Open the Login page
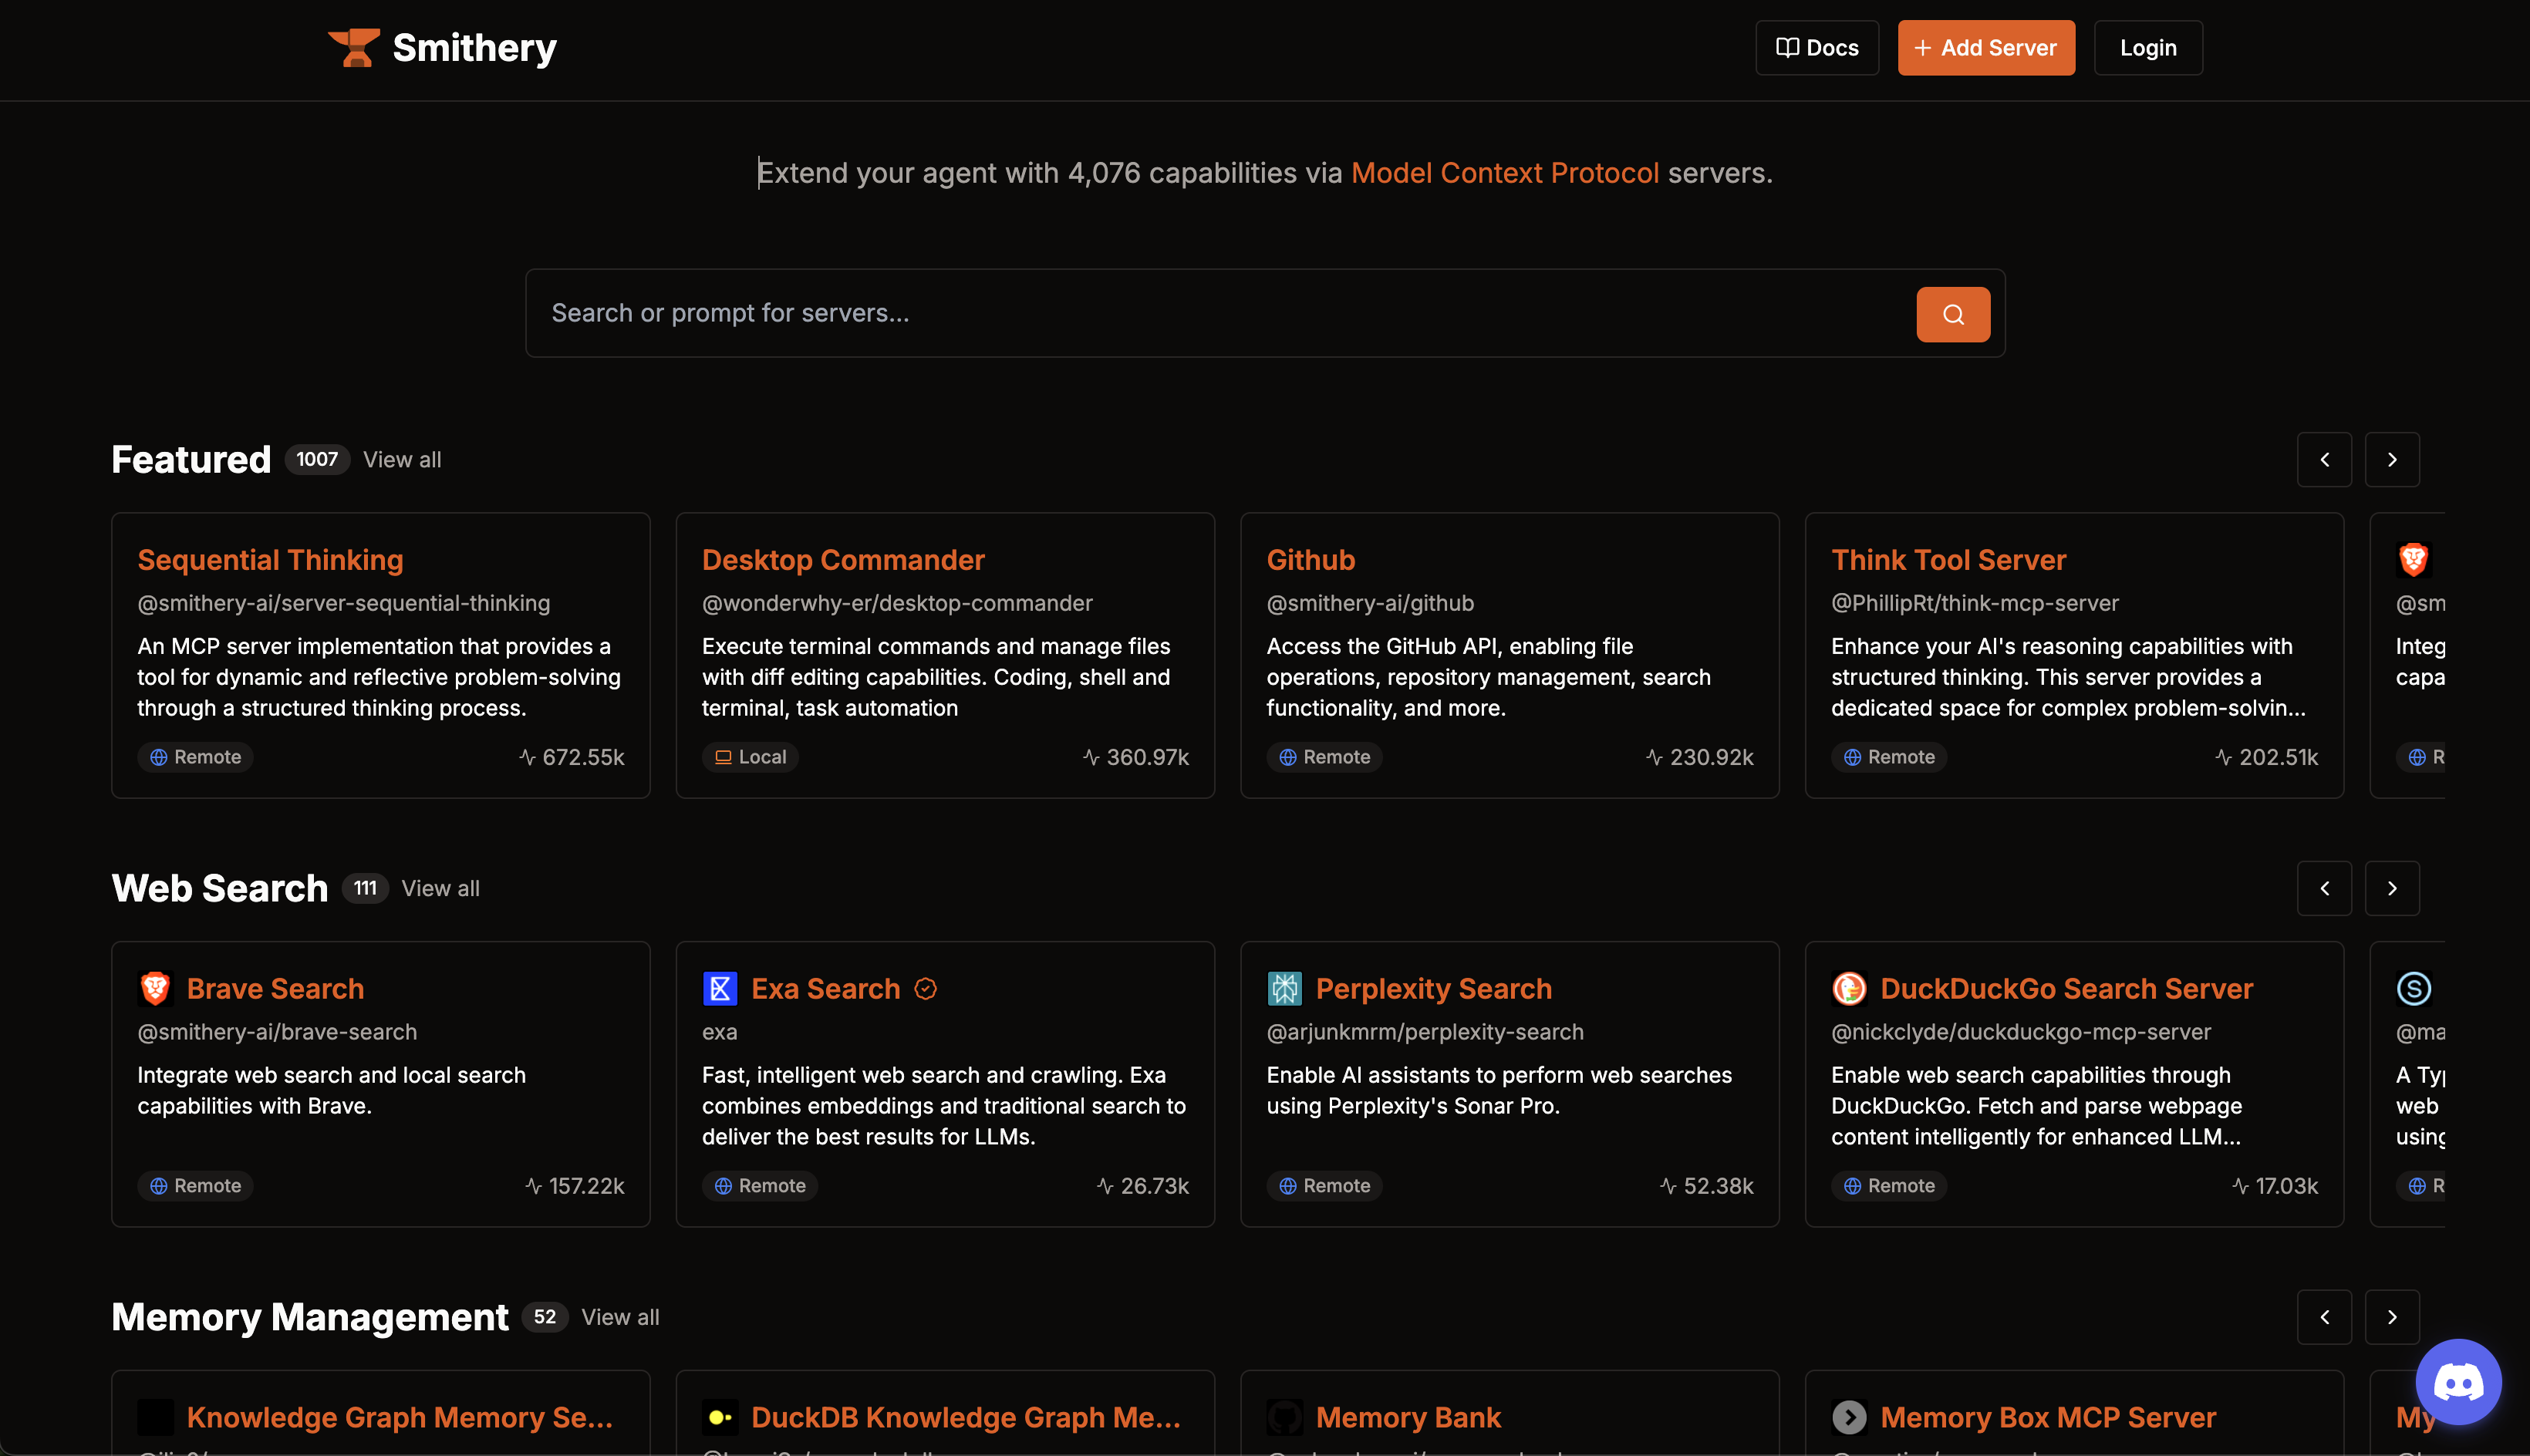The width and height of the screenshot is (2530, 1456). click(2148, 48)
